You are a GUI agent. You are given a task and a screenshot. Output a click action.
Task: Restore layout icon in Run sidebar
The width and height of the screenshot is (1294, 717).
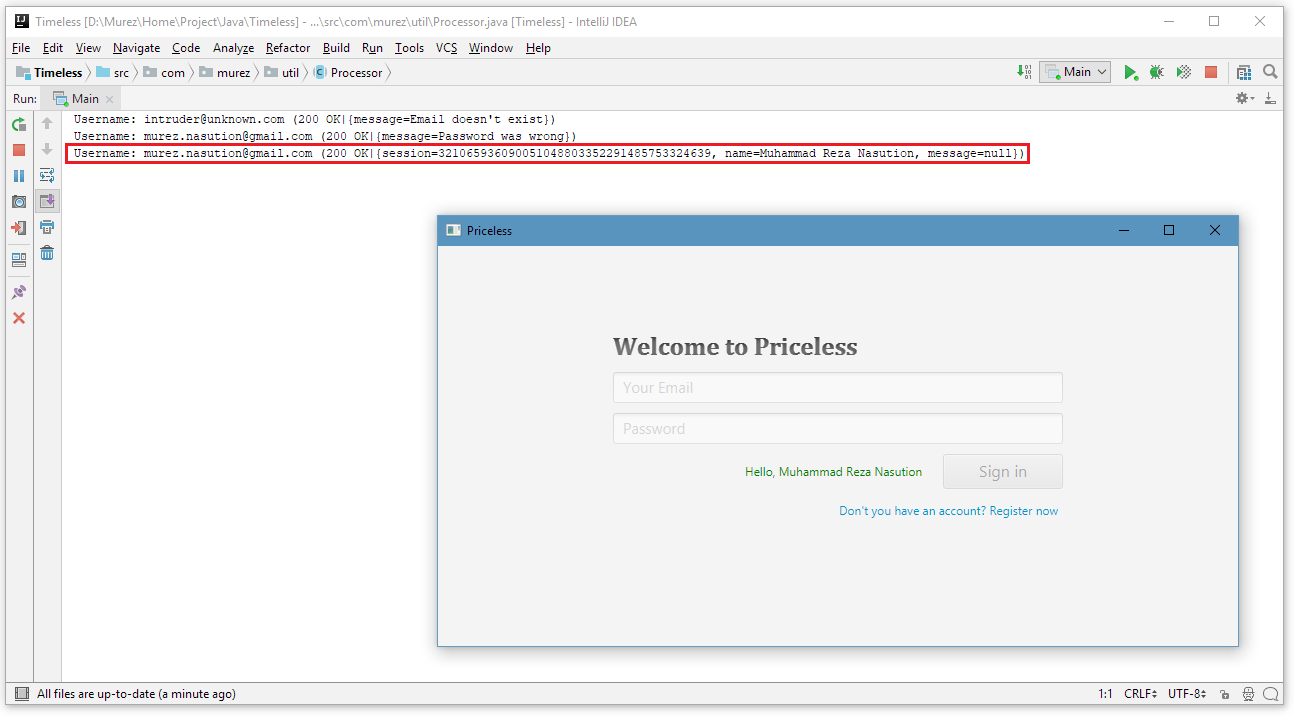click(19, 260)
